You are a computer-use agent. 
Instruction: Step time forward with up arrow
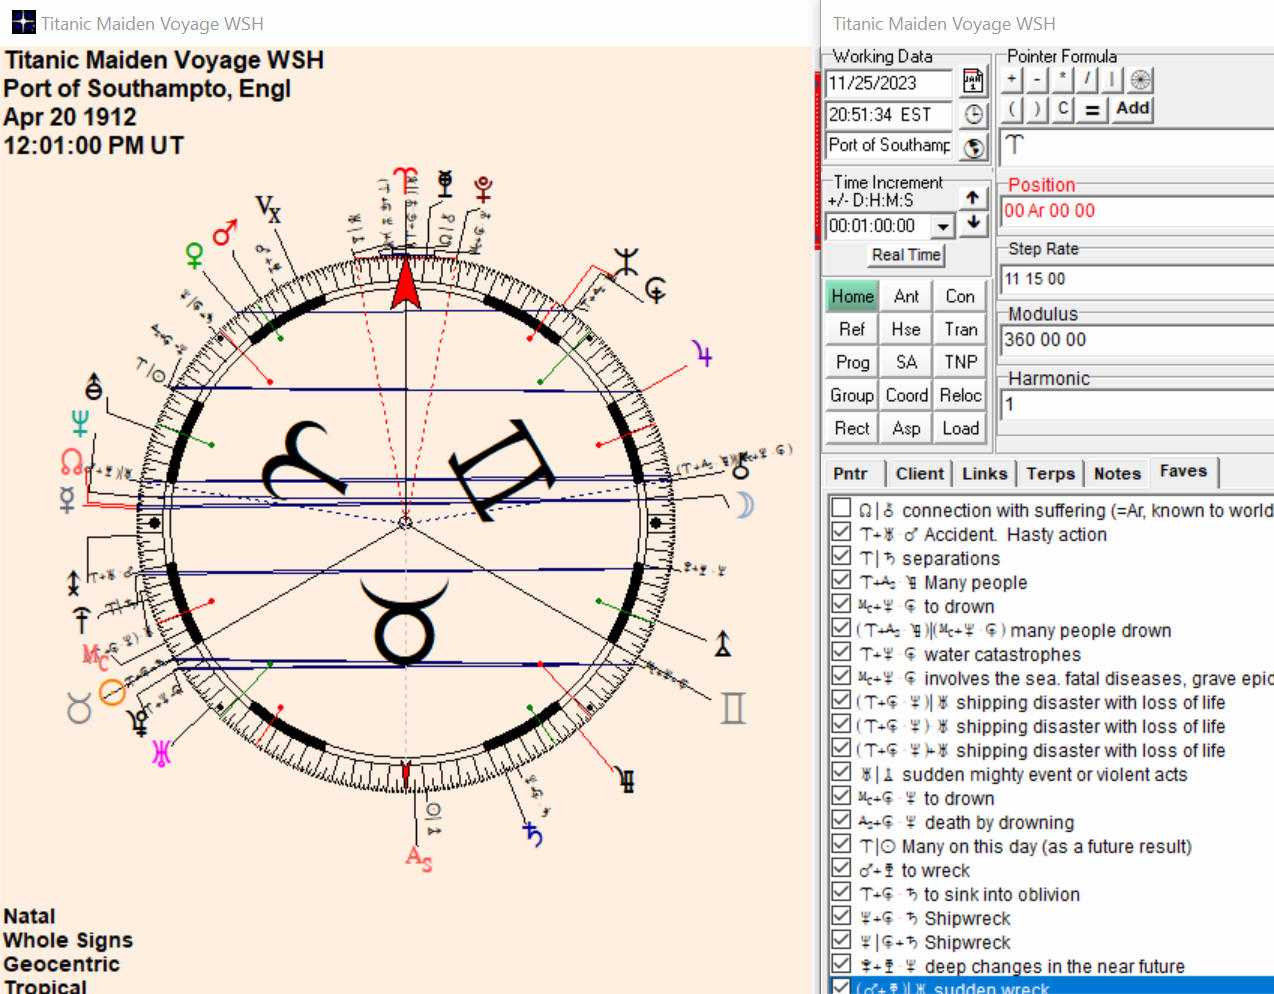[x=973, y=198]
